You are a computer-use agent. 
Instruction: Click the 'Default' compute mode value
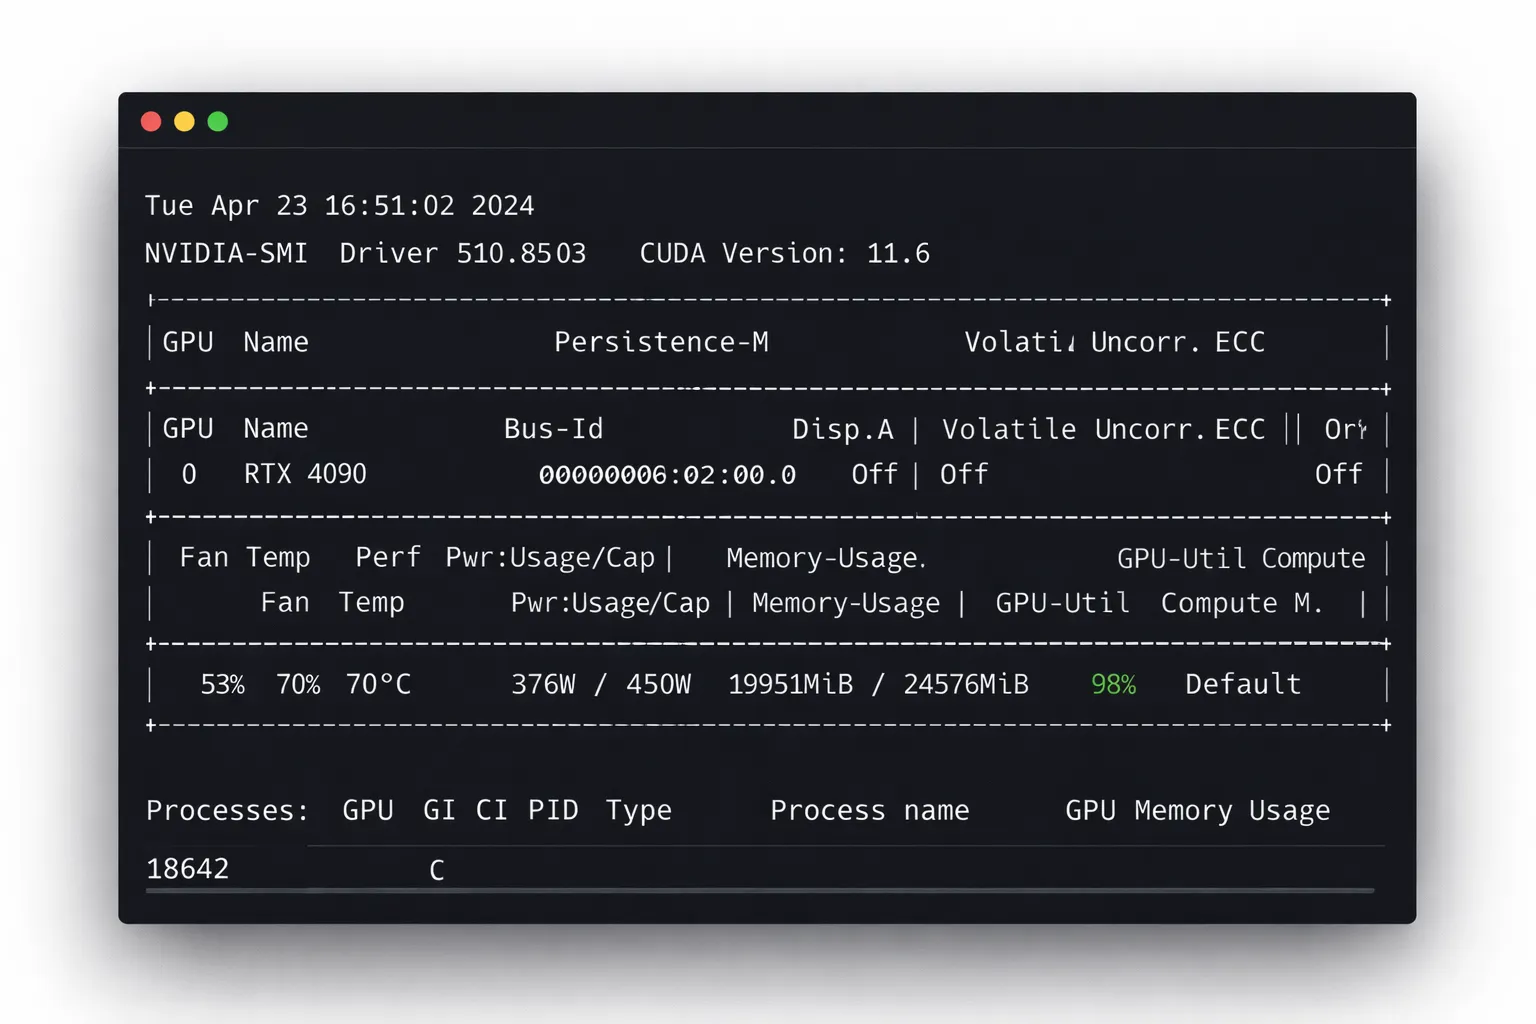(x=1243, y=684)
